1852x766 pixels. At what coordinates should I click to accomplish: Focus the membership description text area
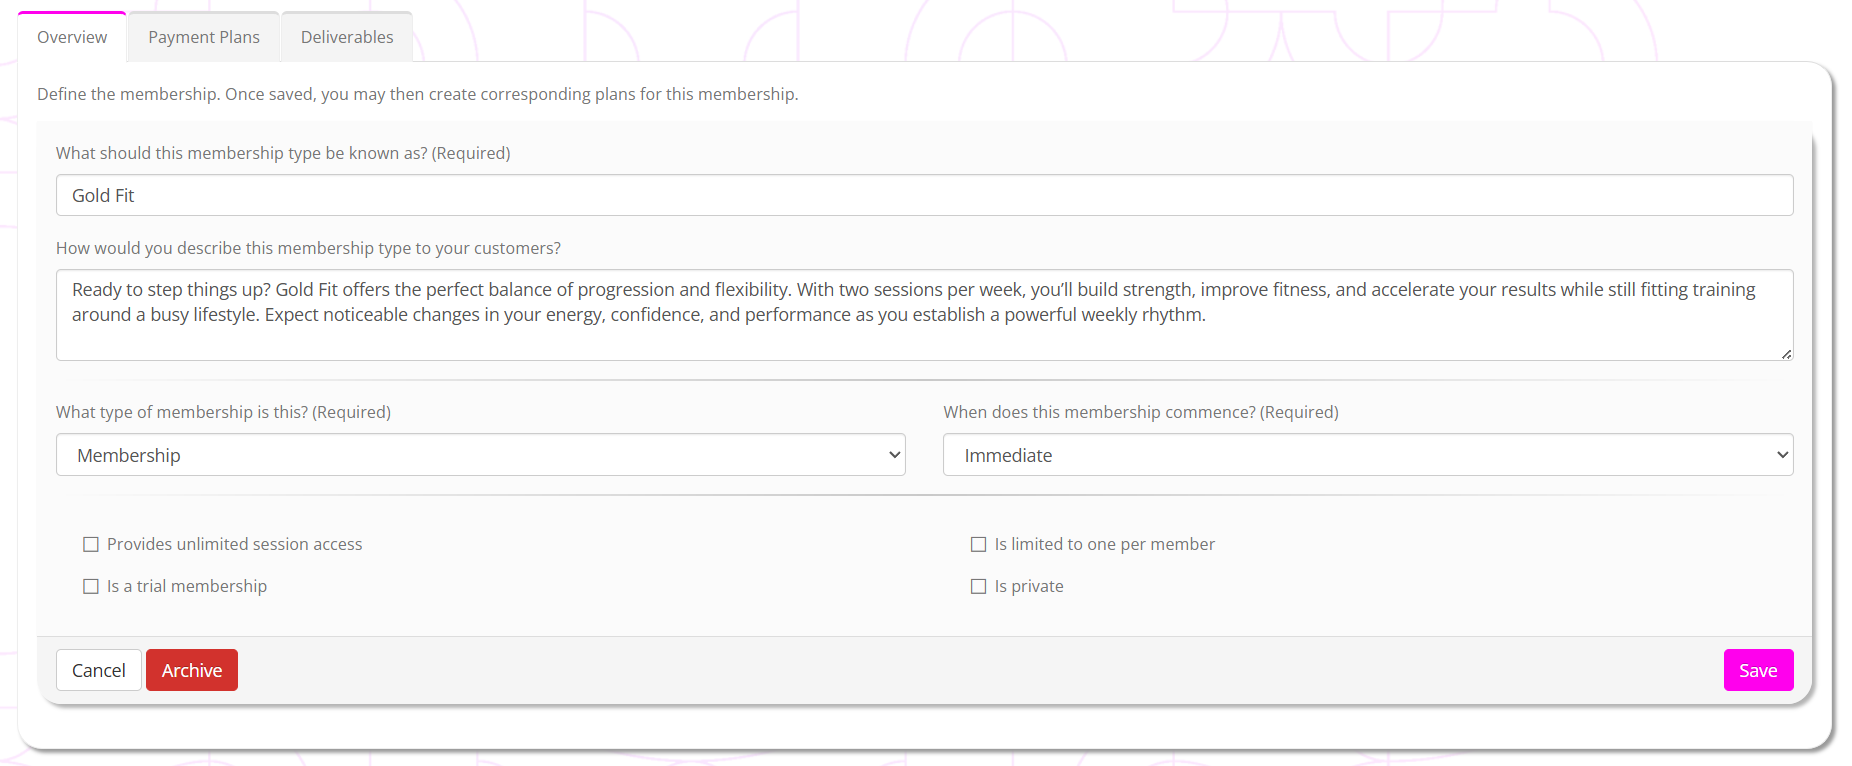coord(924,314)
